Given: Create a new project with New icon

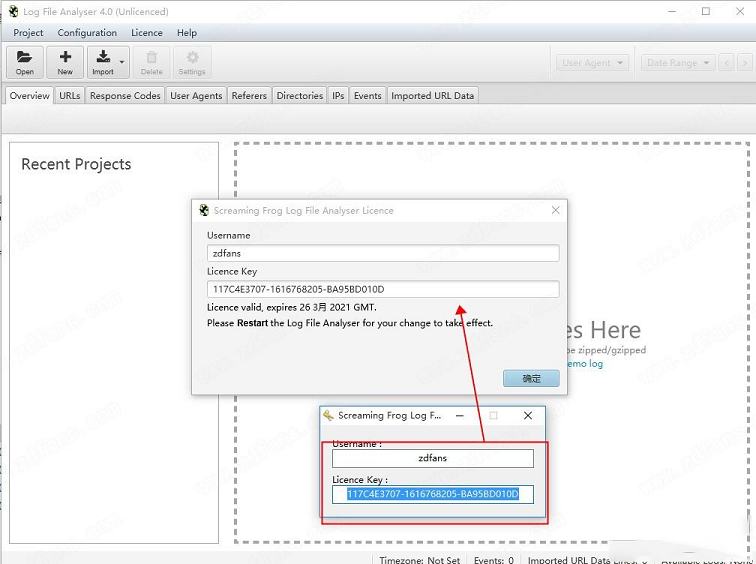Looking at the screenshot, I should (65, 62).
